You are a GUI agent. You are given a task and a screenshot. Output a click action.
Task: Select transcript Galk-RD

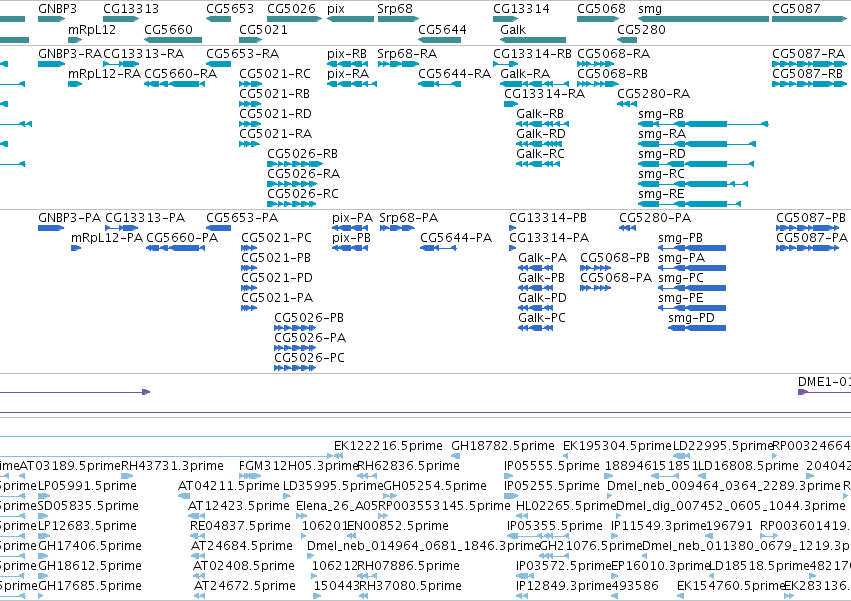[x=541, y=134]
